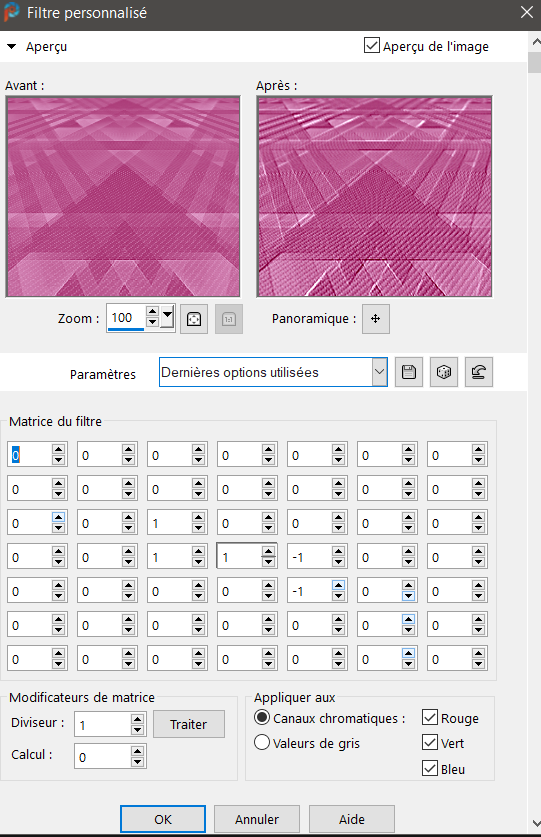This screenshot has width=541, height=837.
Task: Open the Zoom dropdown arrow
Action: tap(167, 318)
